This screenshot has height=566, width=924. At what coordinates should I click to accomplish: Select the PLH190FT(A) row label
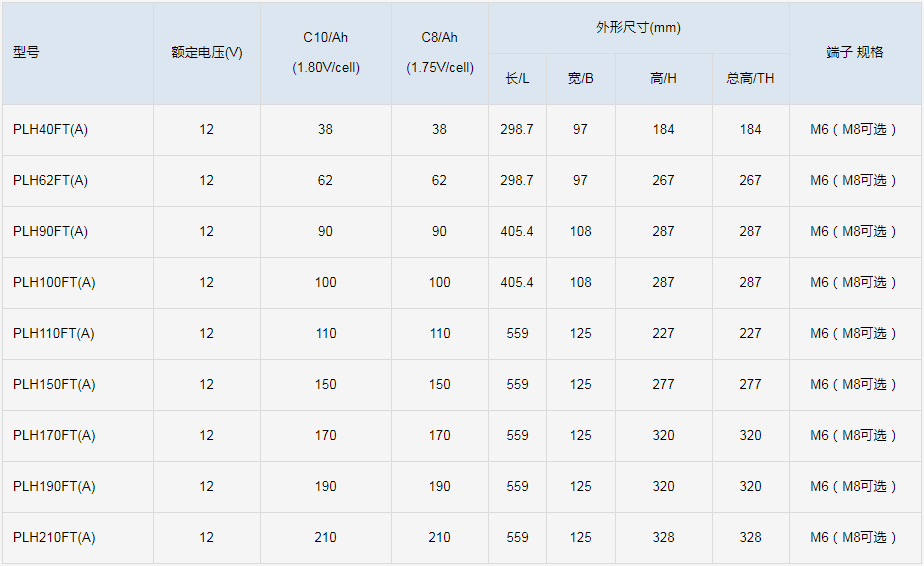(x=54, y=487)
